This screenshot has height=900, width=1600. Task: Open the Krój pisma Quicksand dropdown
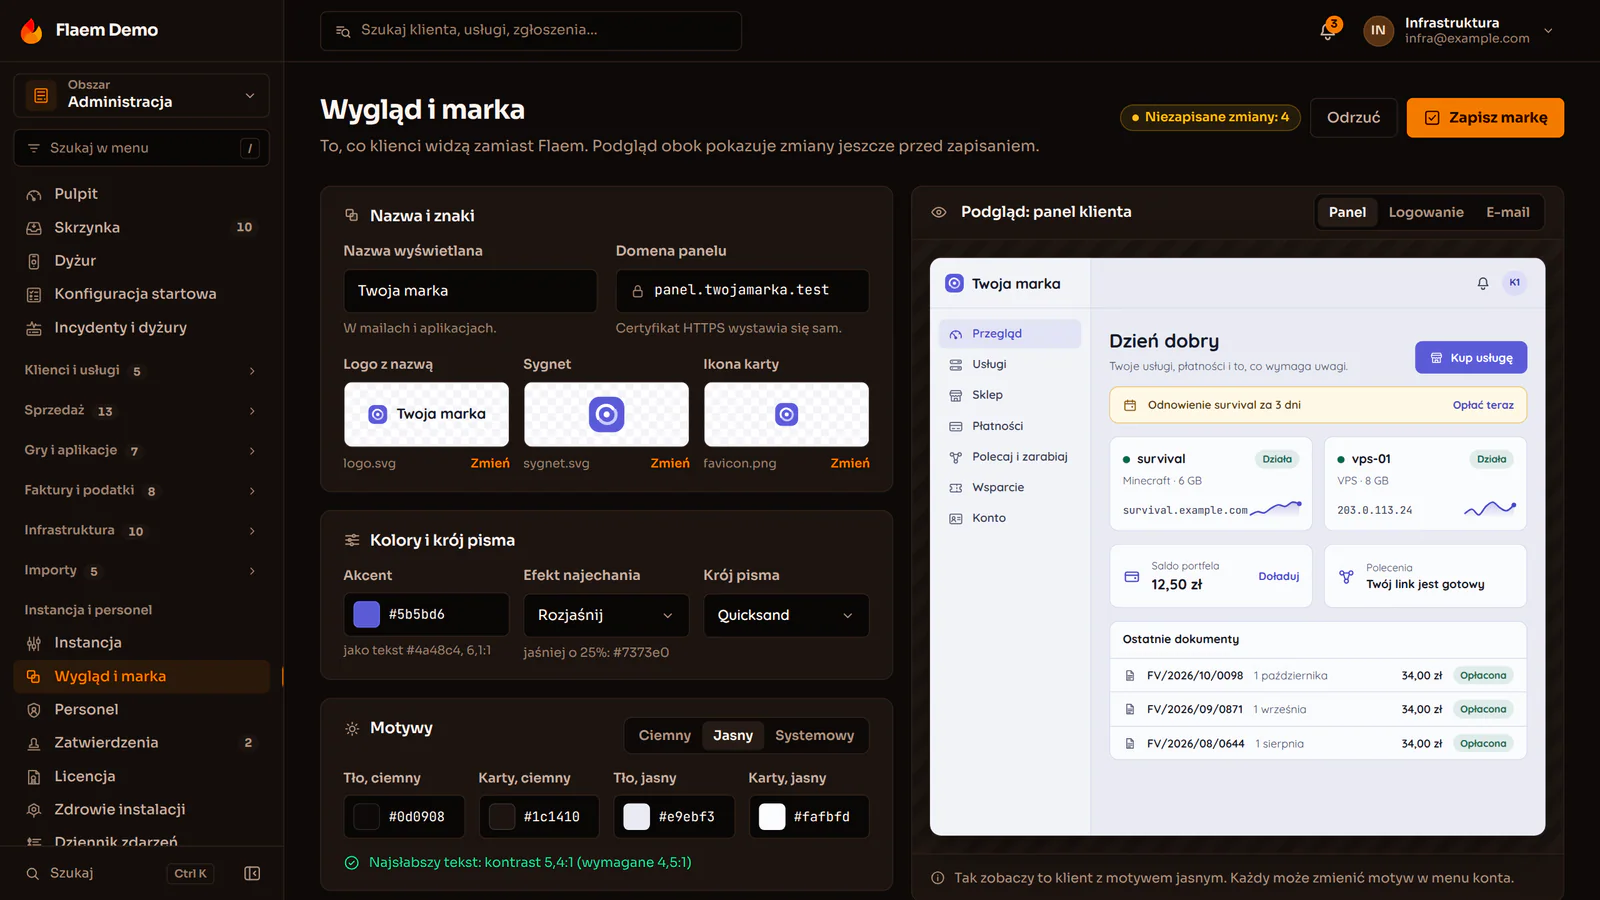point(786,615)
